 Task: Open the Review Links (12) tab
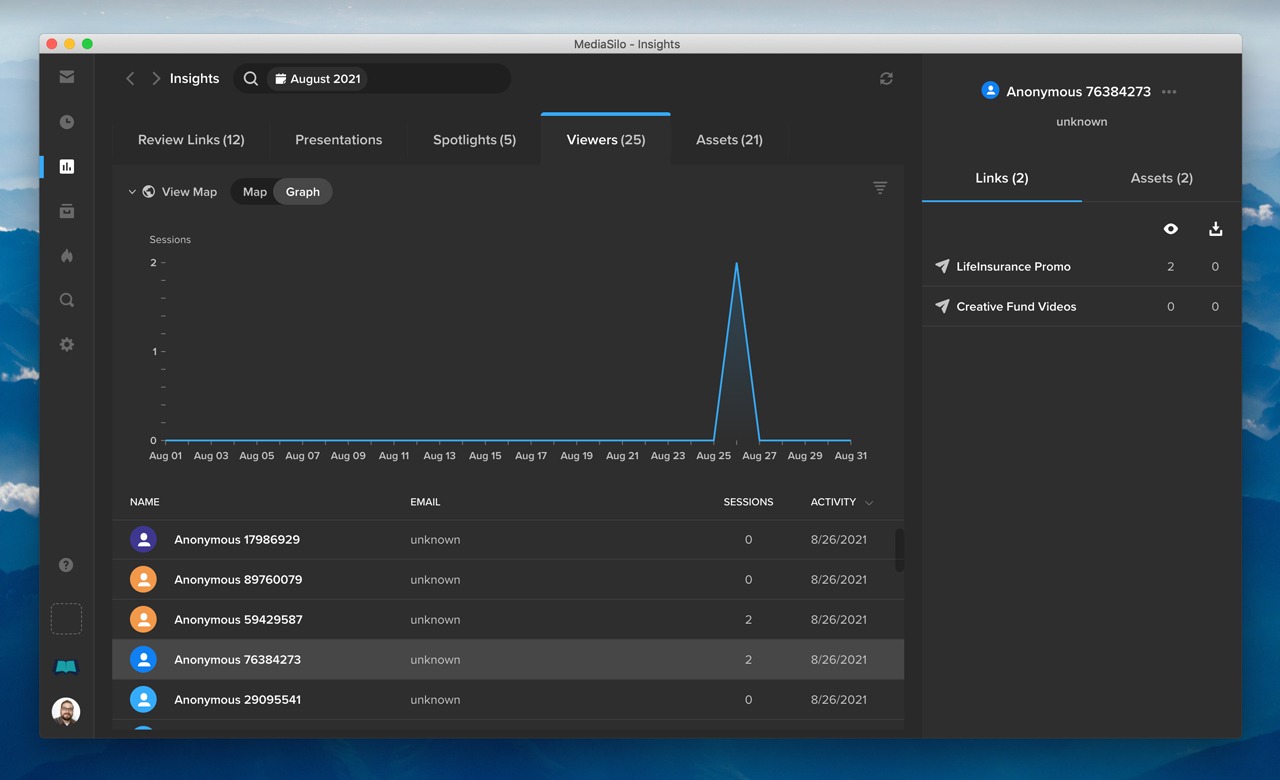[191, 139]
